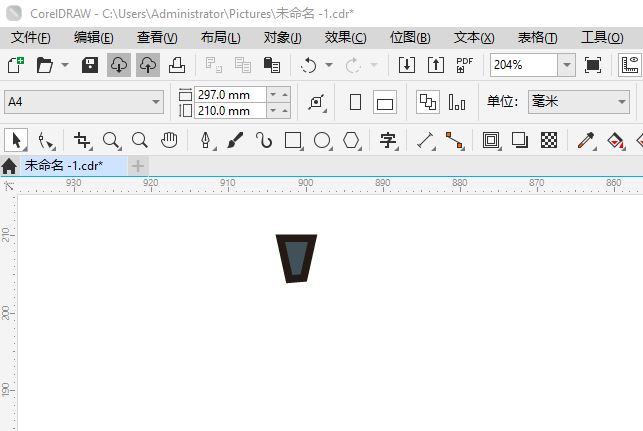
Task: Select the Artistic Media brush tool
Action: click(x=235, y=140)
